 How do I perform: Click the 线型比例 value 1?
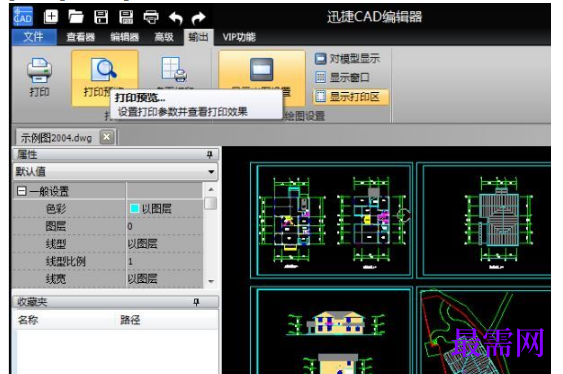[x=130, y=261]
